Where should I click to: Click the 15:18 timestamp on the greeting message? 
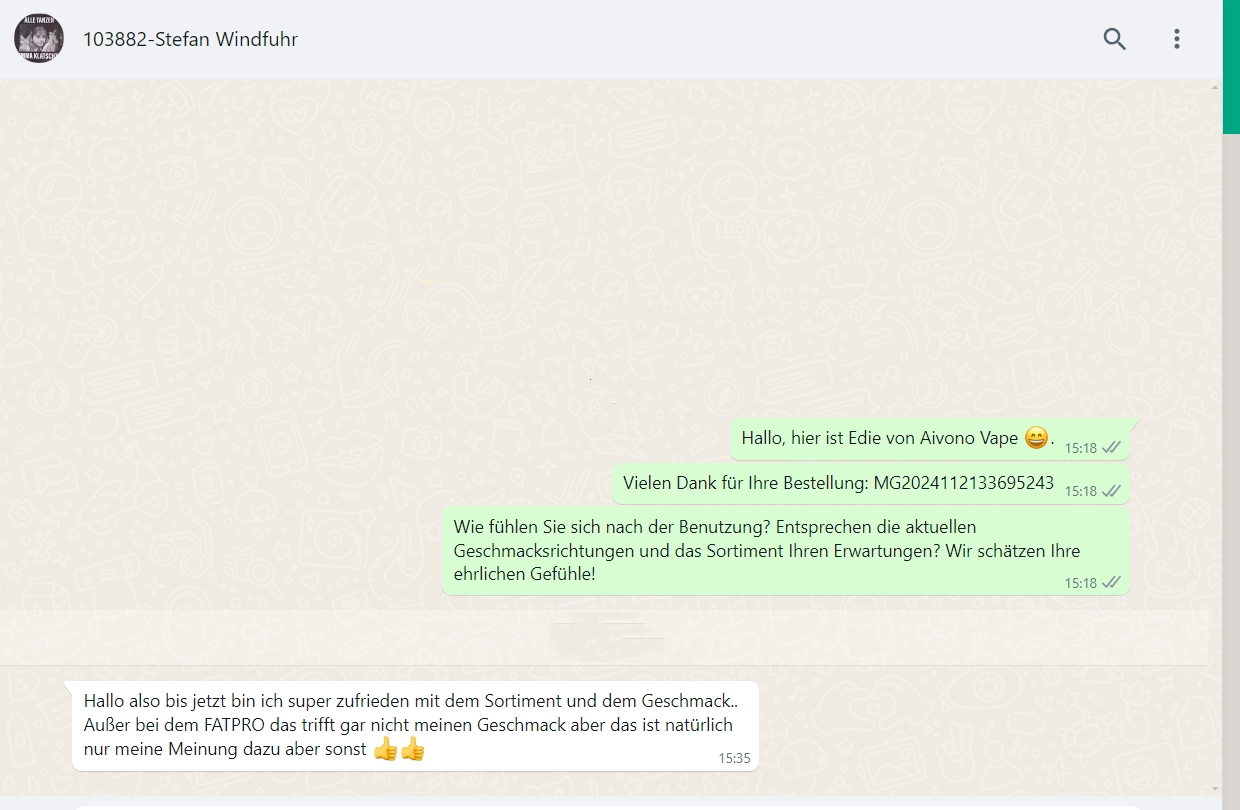coord(1080,448)
